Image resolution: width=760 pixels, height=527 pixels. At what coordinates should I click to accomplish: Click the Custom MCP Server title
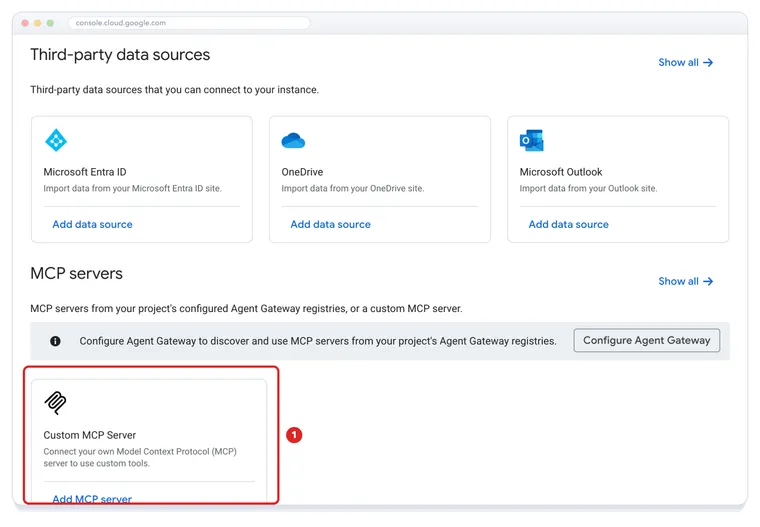tap(90, 435)
